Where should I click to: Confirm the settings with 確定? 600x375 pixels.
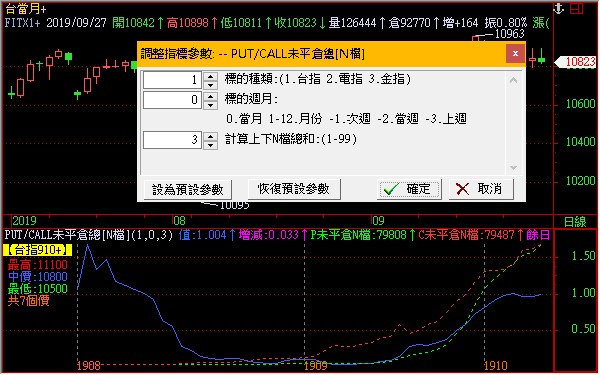[409, 189]
